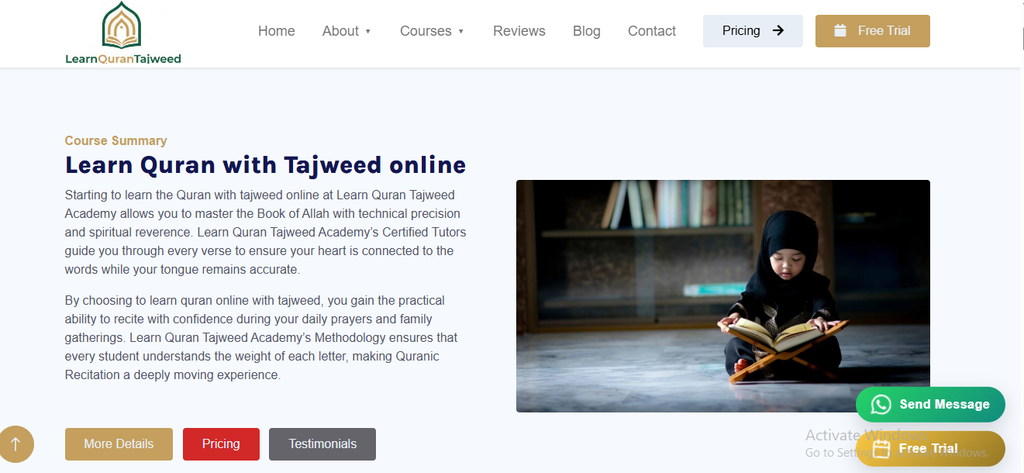
Task: Open the Blog menu item
Action: [x=586, y=31]
